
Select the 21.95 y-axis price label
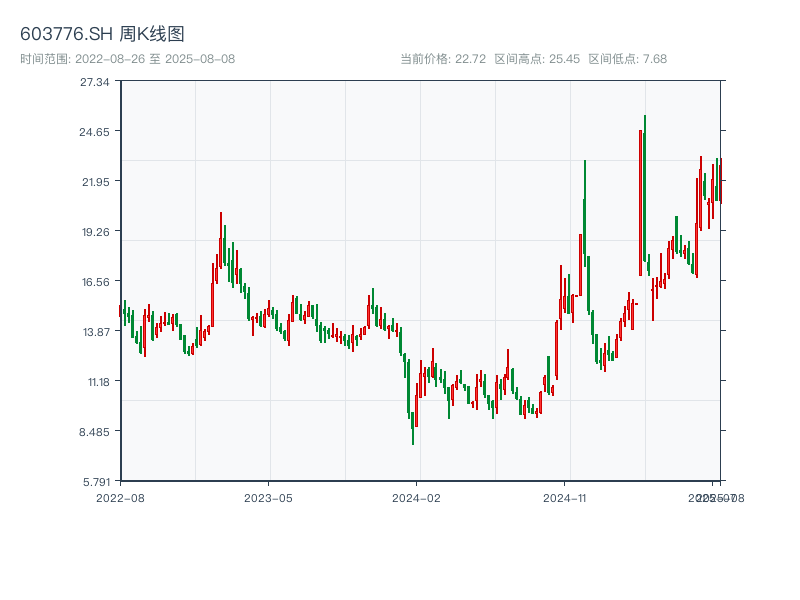coord(95,182)
